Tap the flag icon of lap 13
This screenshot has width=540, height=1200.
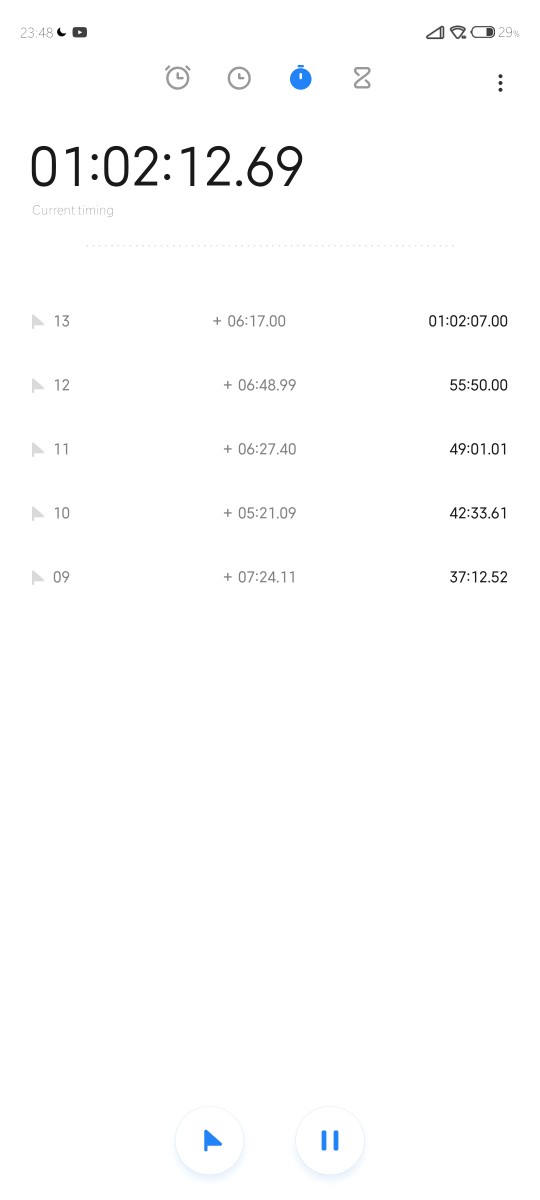tap(38, 322)
